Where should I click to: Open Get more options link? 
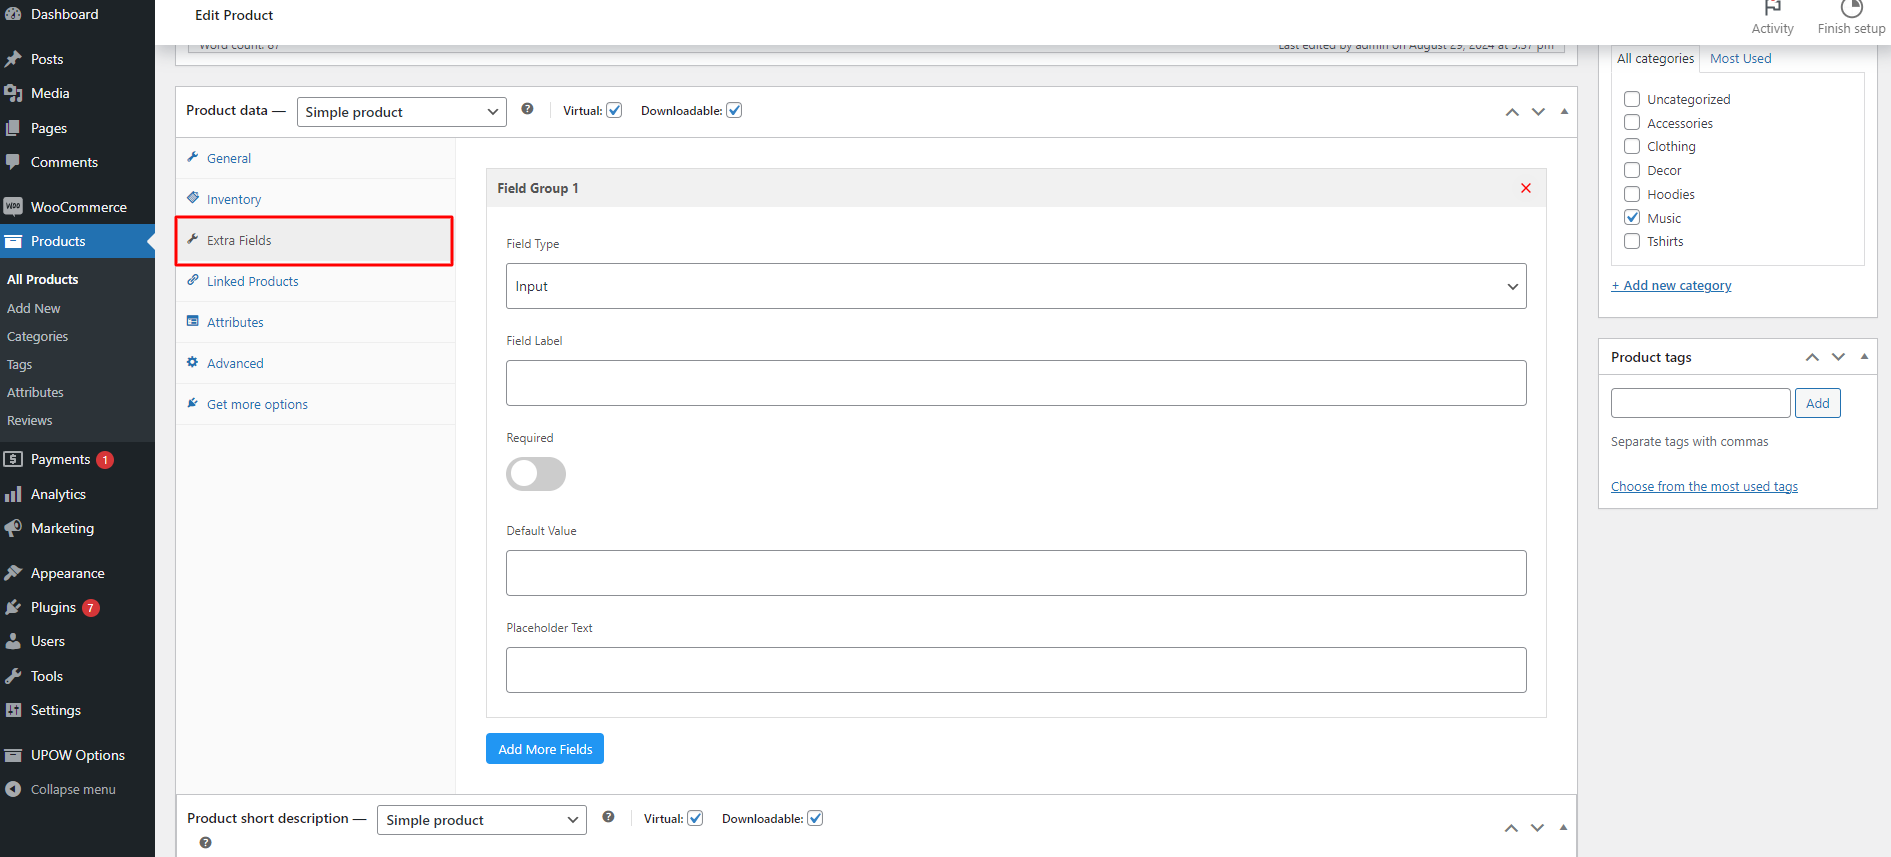[257, 404]
